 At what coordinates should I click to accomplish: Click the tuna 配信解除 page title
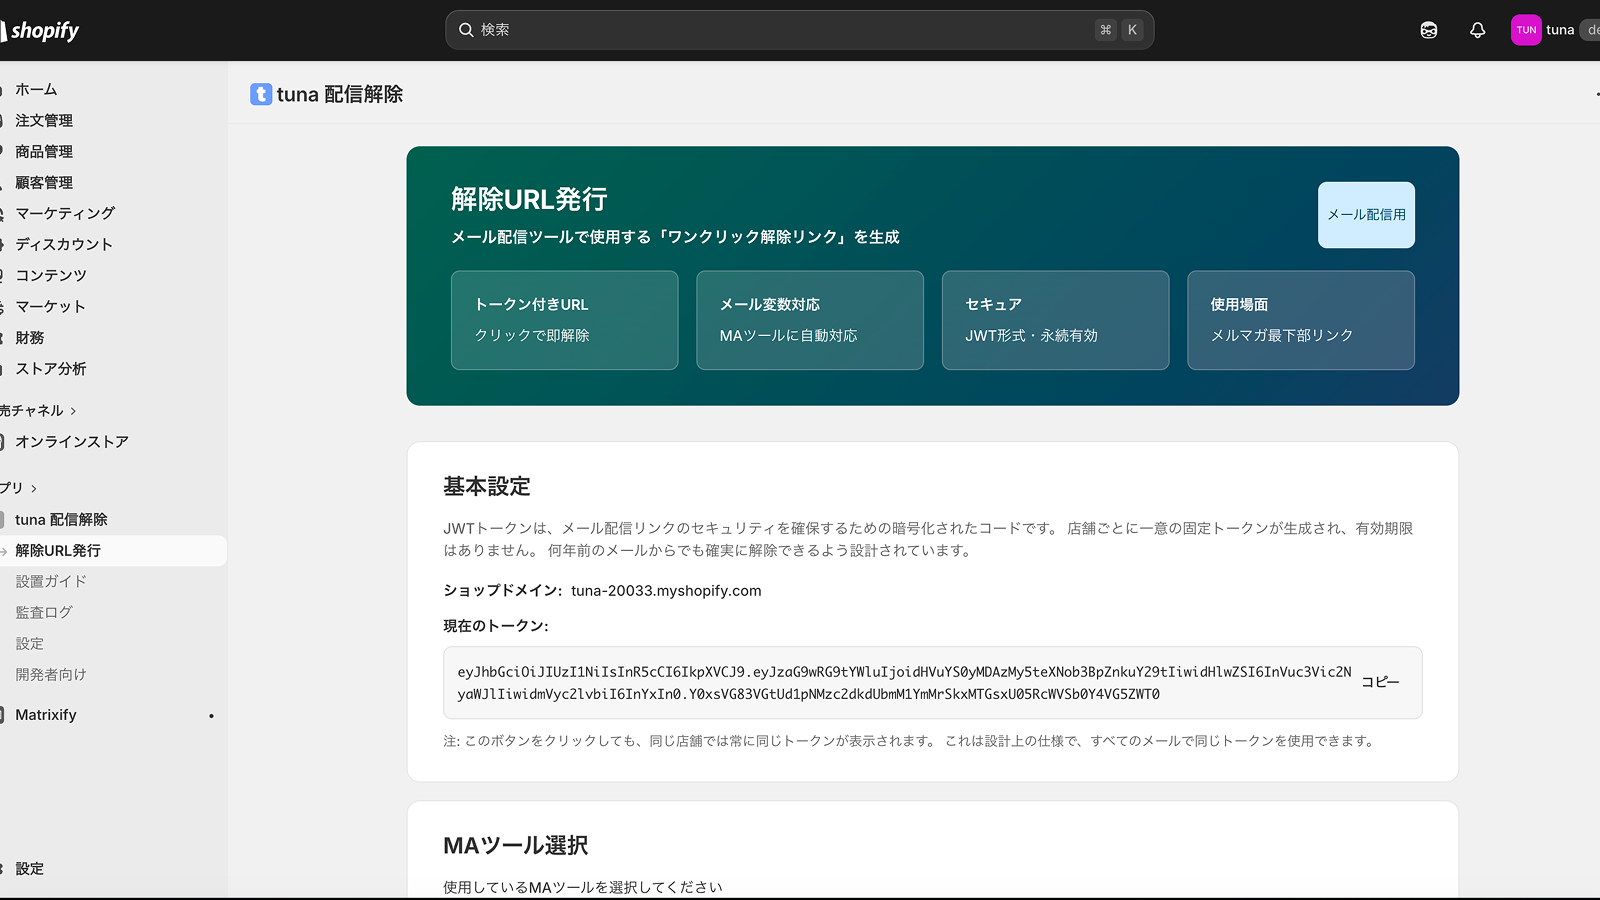340,94
